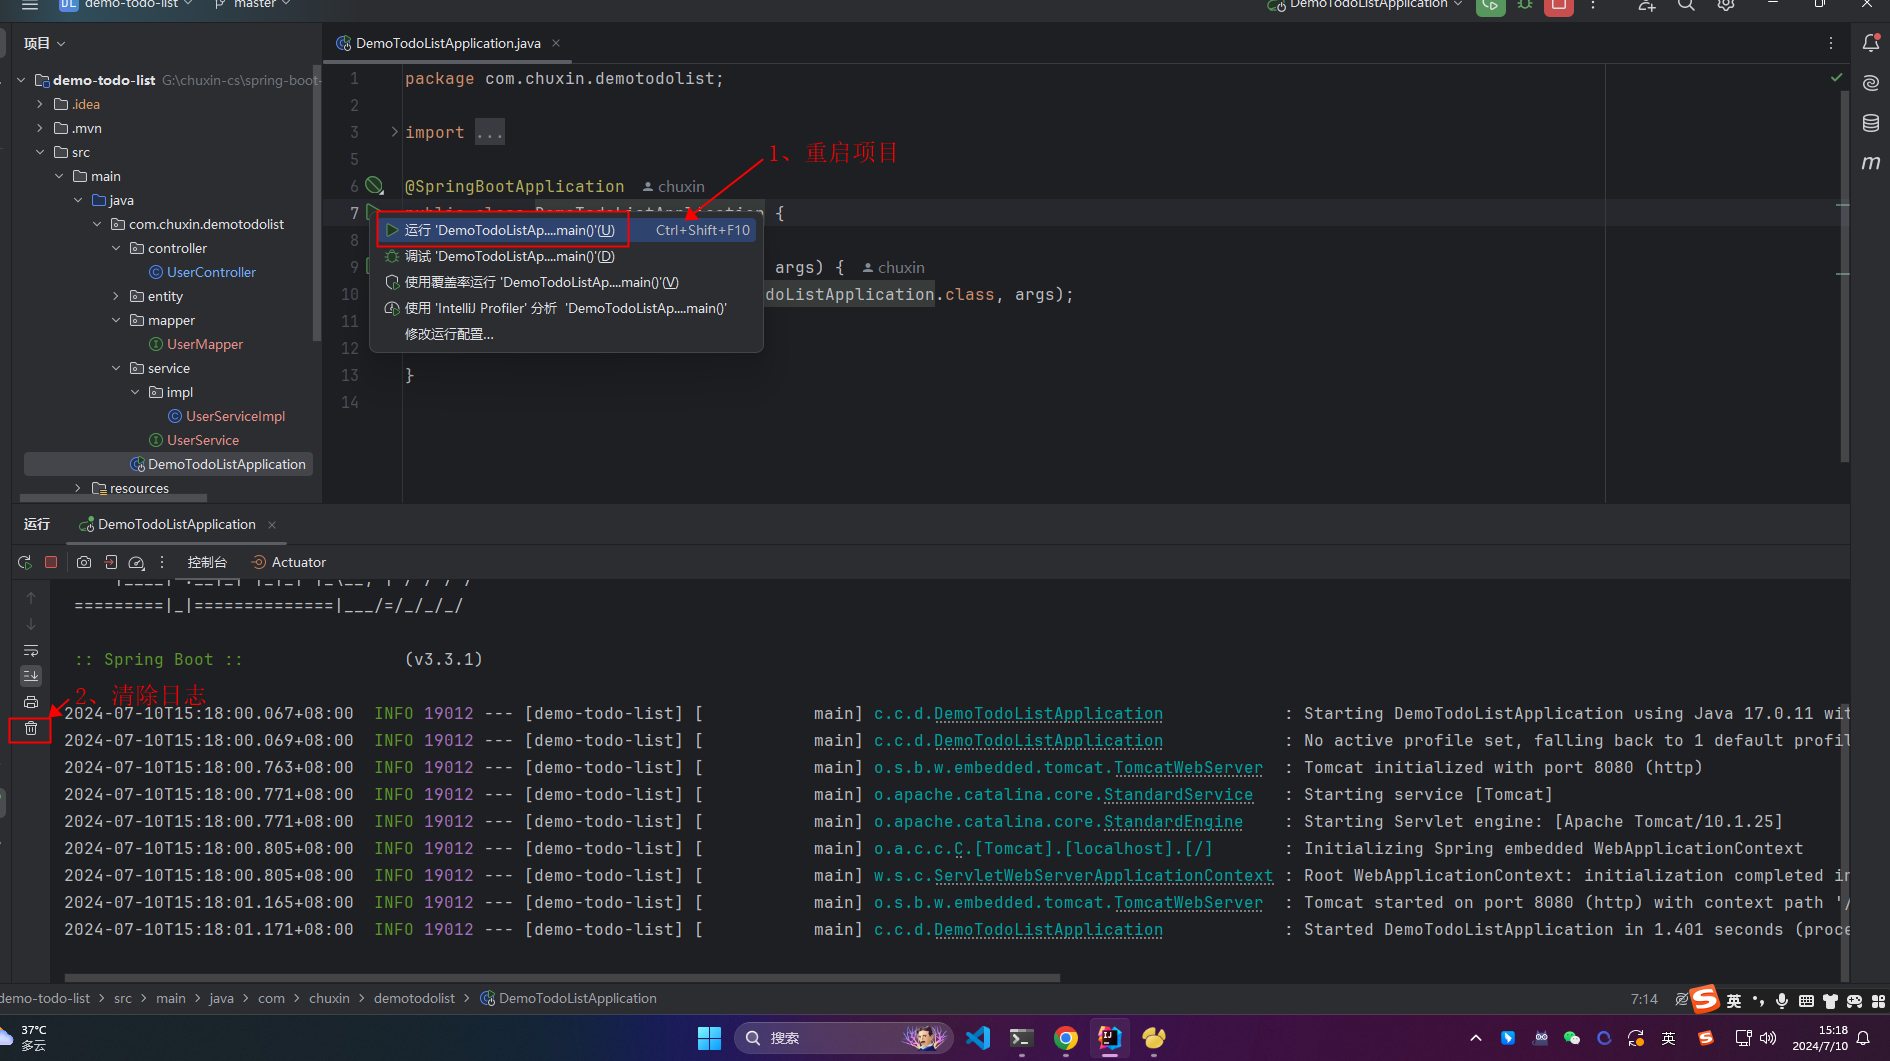Click the attach debugger icon in the Run toolbar

click(x=111, y=562)
